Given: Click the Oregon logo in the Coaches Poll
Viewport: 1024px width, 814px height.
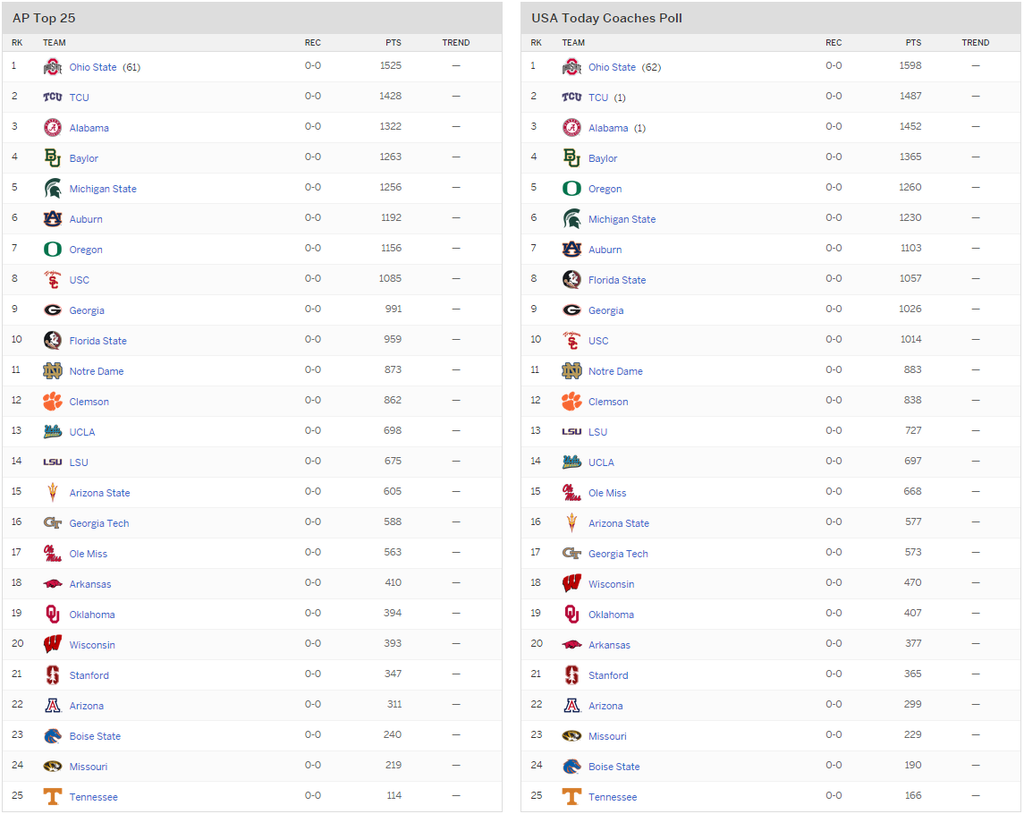Looking at the screenshot, I should coord(571,188).
